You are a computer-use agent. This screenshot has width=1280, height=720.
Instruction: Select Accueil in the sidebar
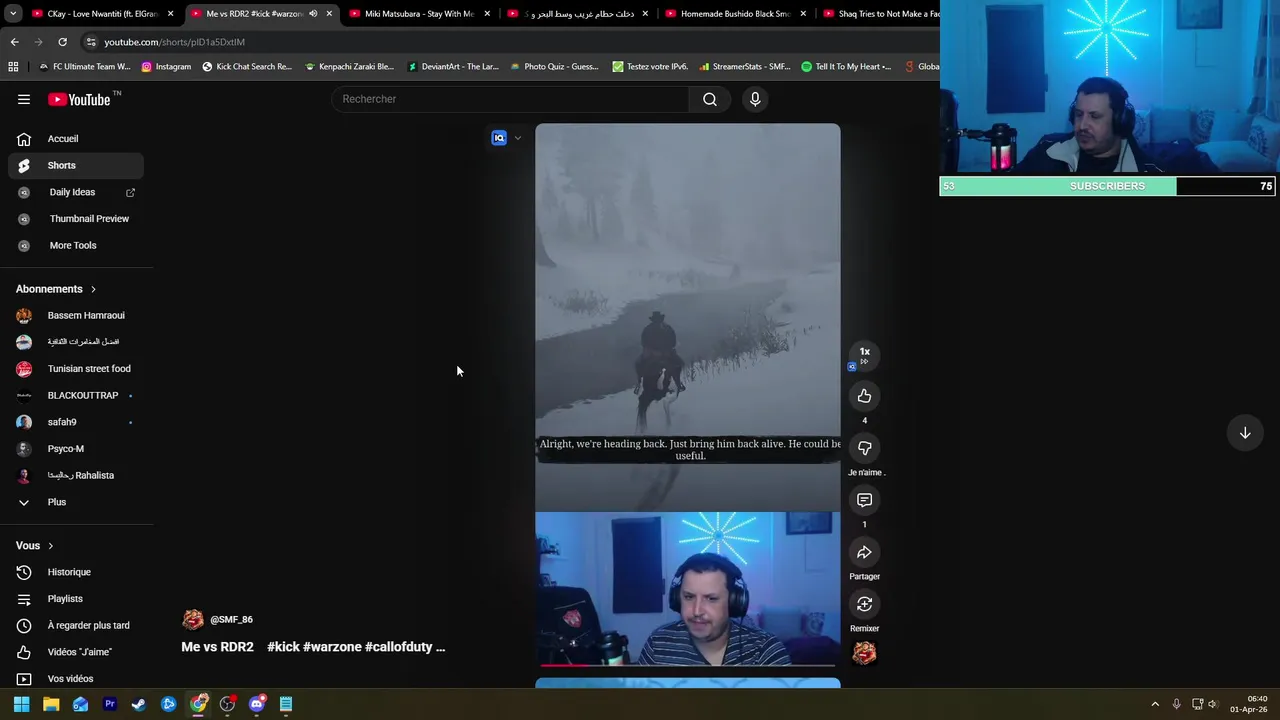[x=76, y=139]
